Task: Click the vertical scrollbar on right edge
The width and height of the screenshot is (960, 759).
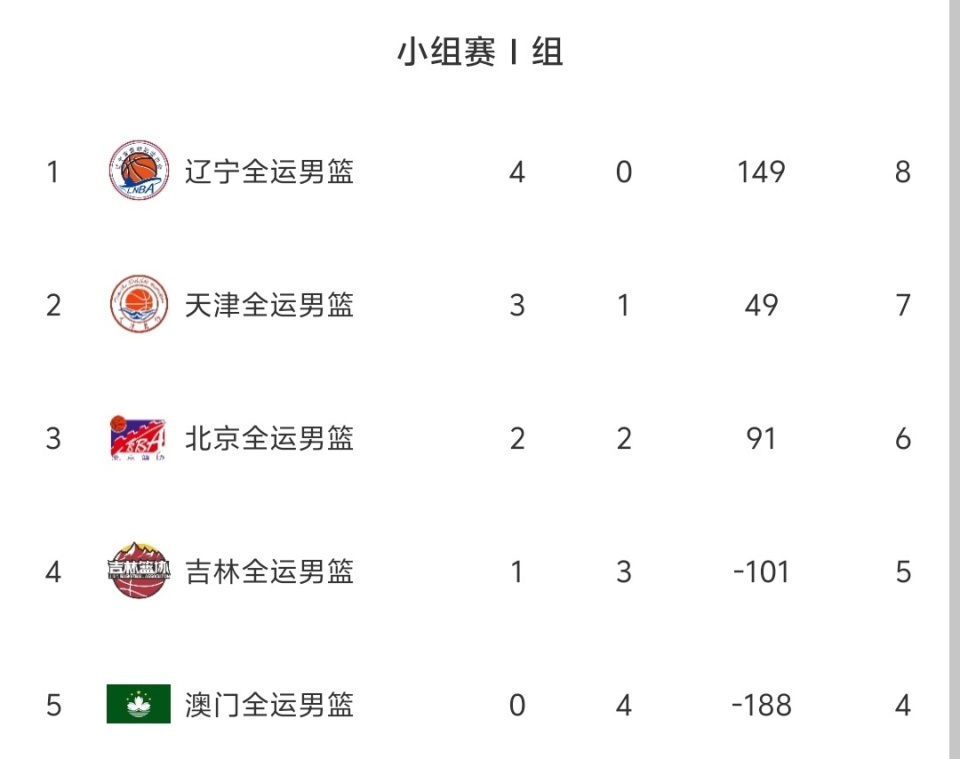Action: point(954,379)
